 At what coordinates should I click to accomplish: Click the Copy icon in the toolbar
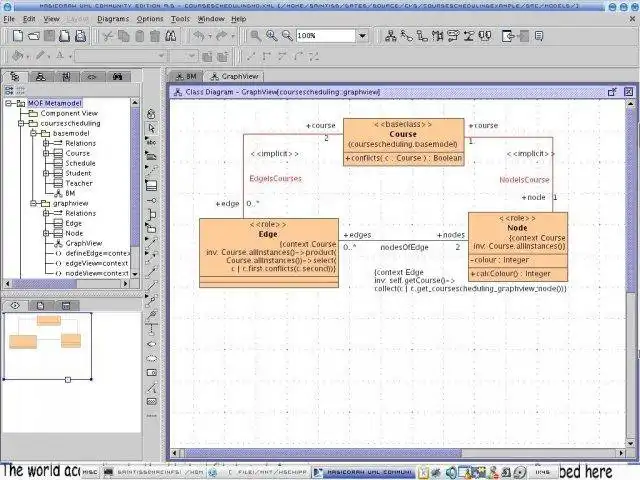pyautogui.click(x=124, y=36)
